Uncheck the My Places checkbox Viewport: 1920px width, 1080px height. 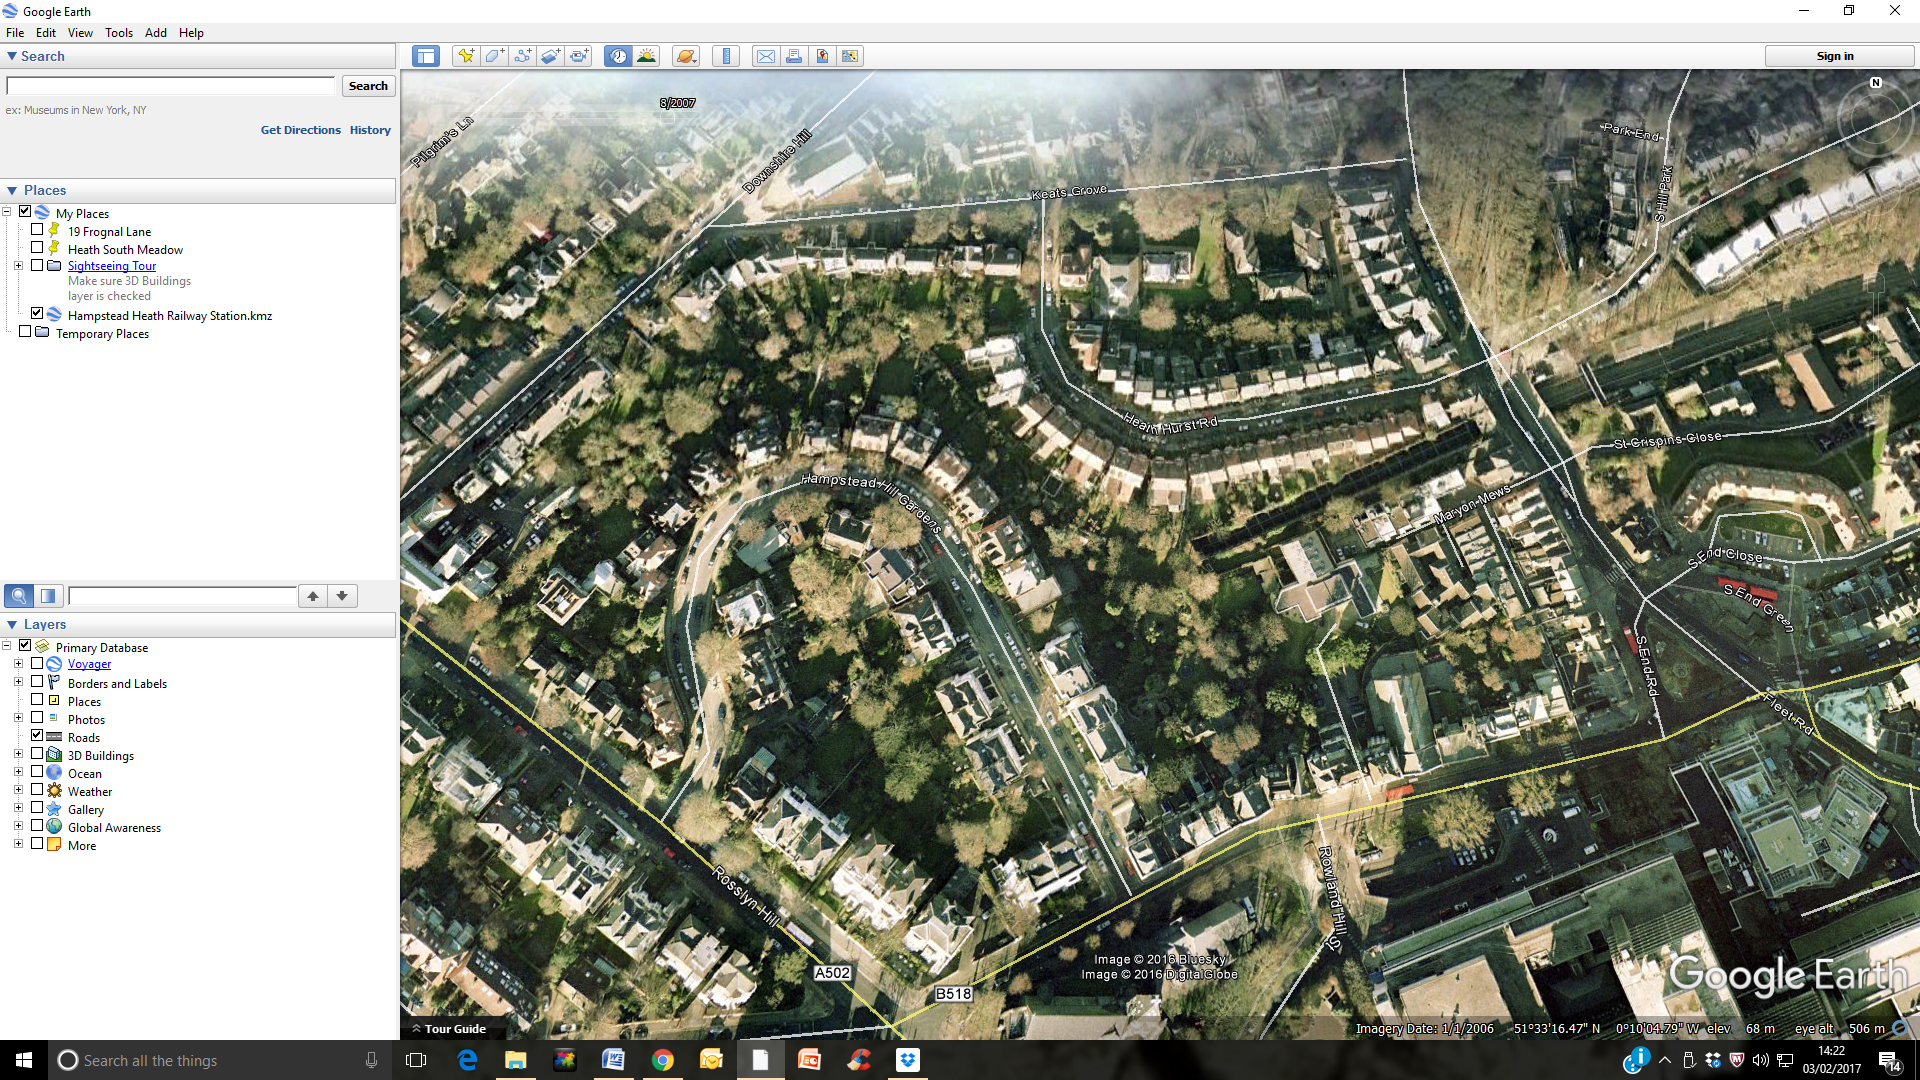click(x=25, y=212)
